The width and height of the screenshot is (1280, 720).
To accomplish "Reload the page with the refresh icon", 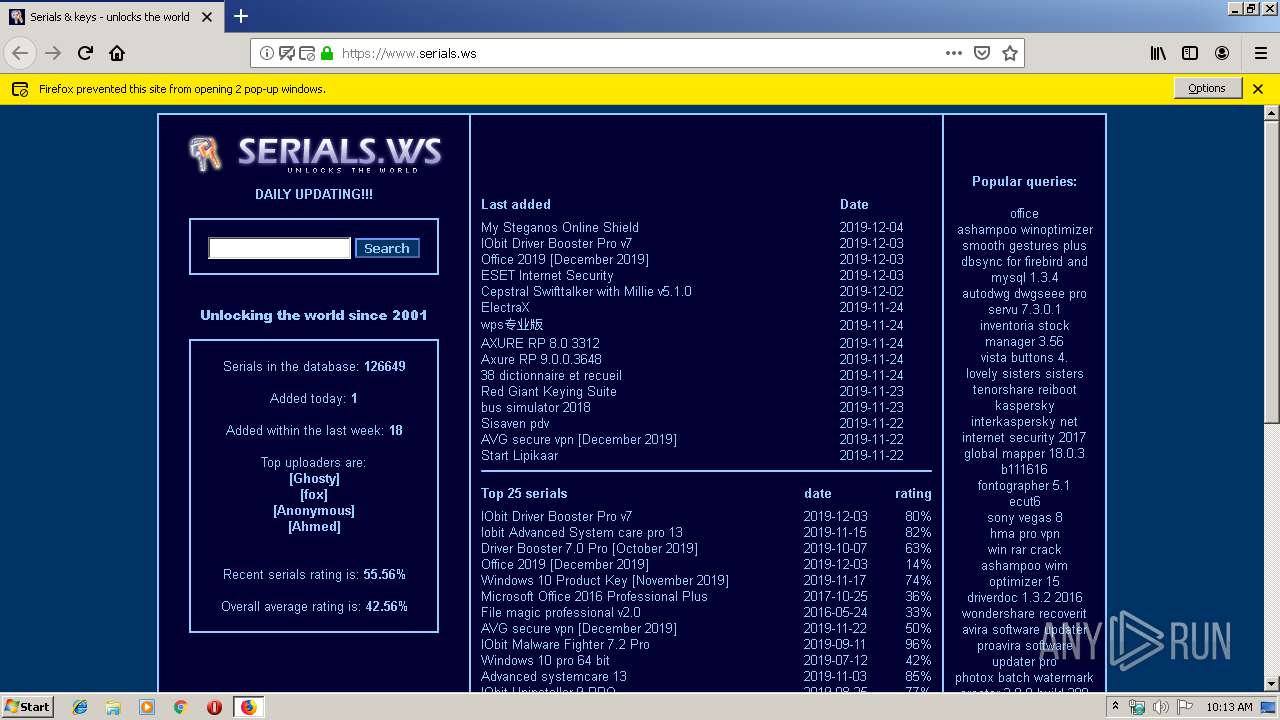I will (x=85, y=53).
